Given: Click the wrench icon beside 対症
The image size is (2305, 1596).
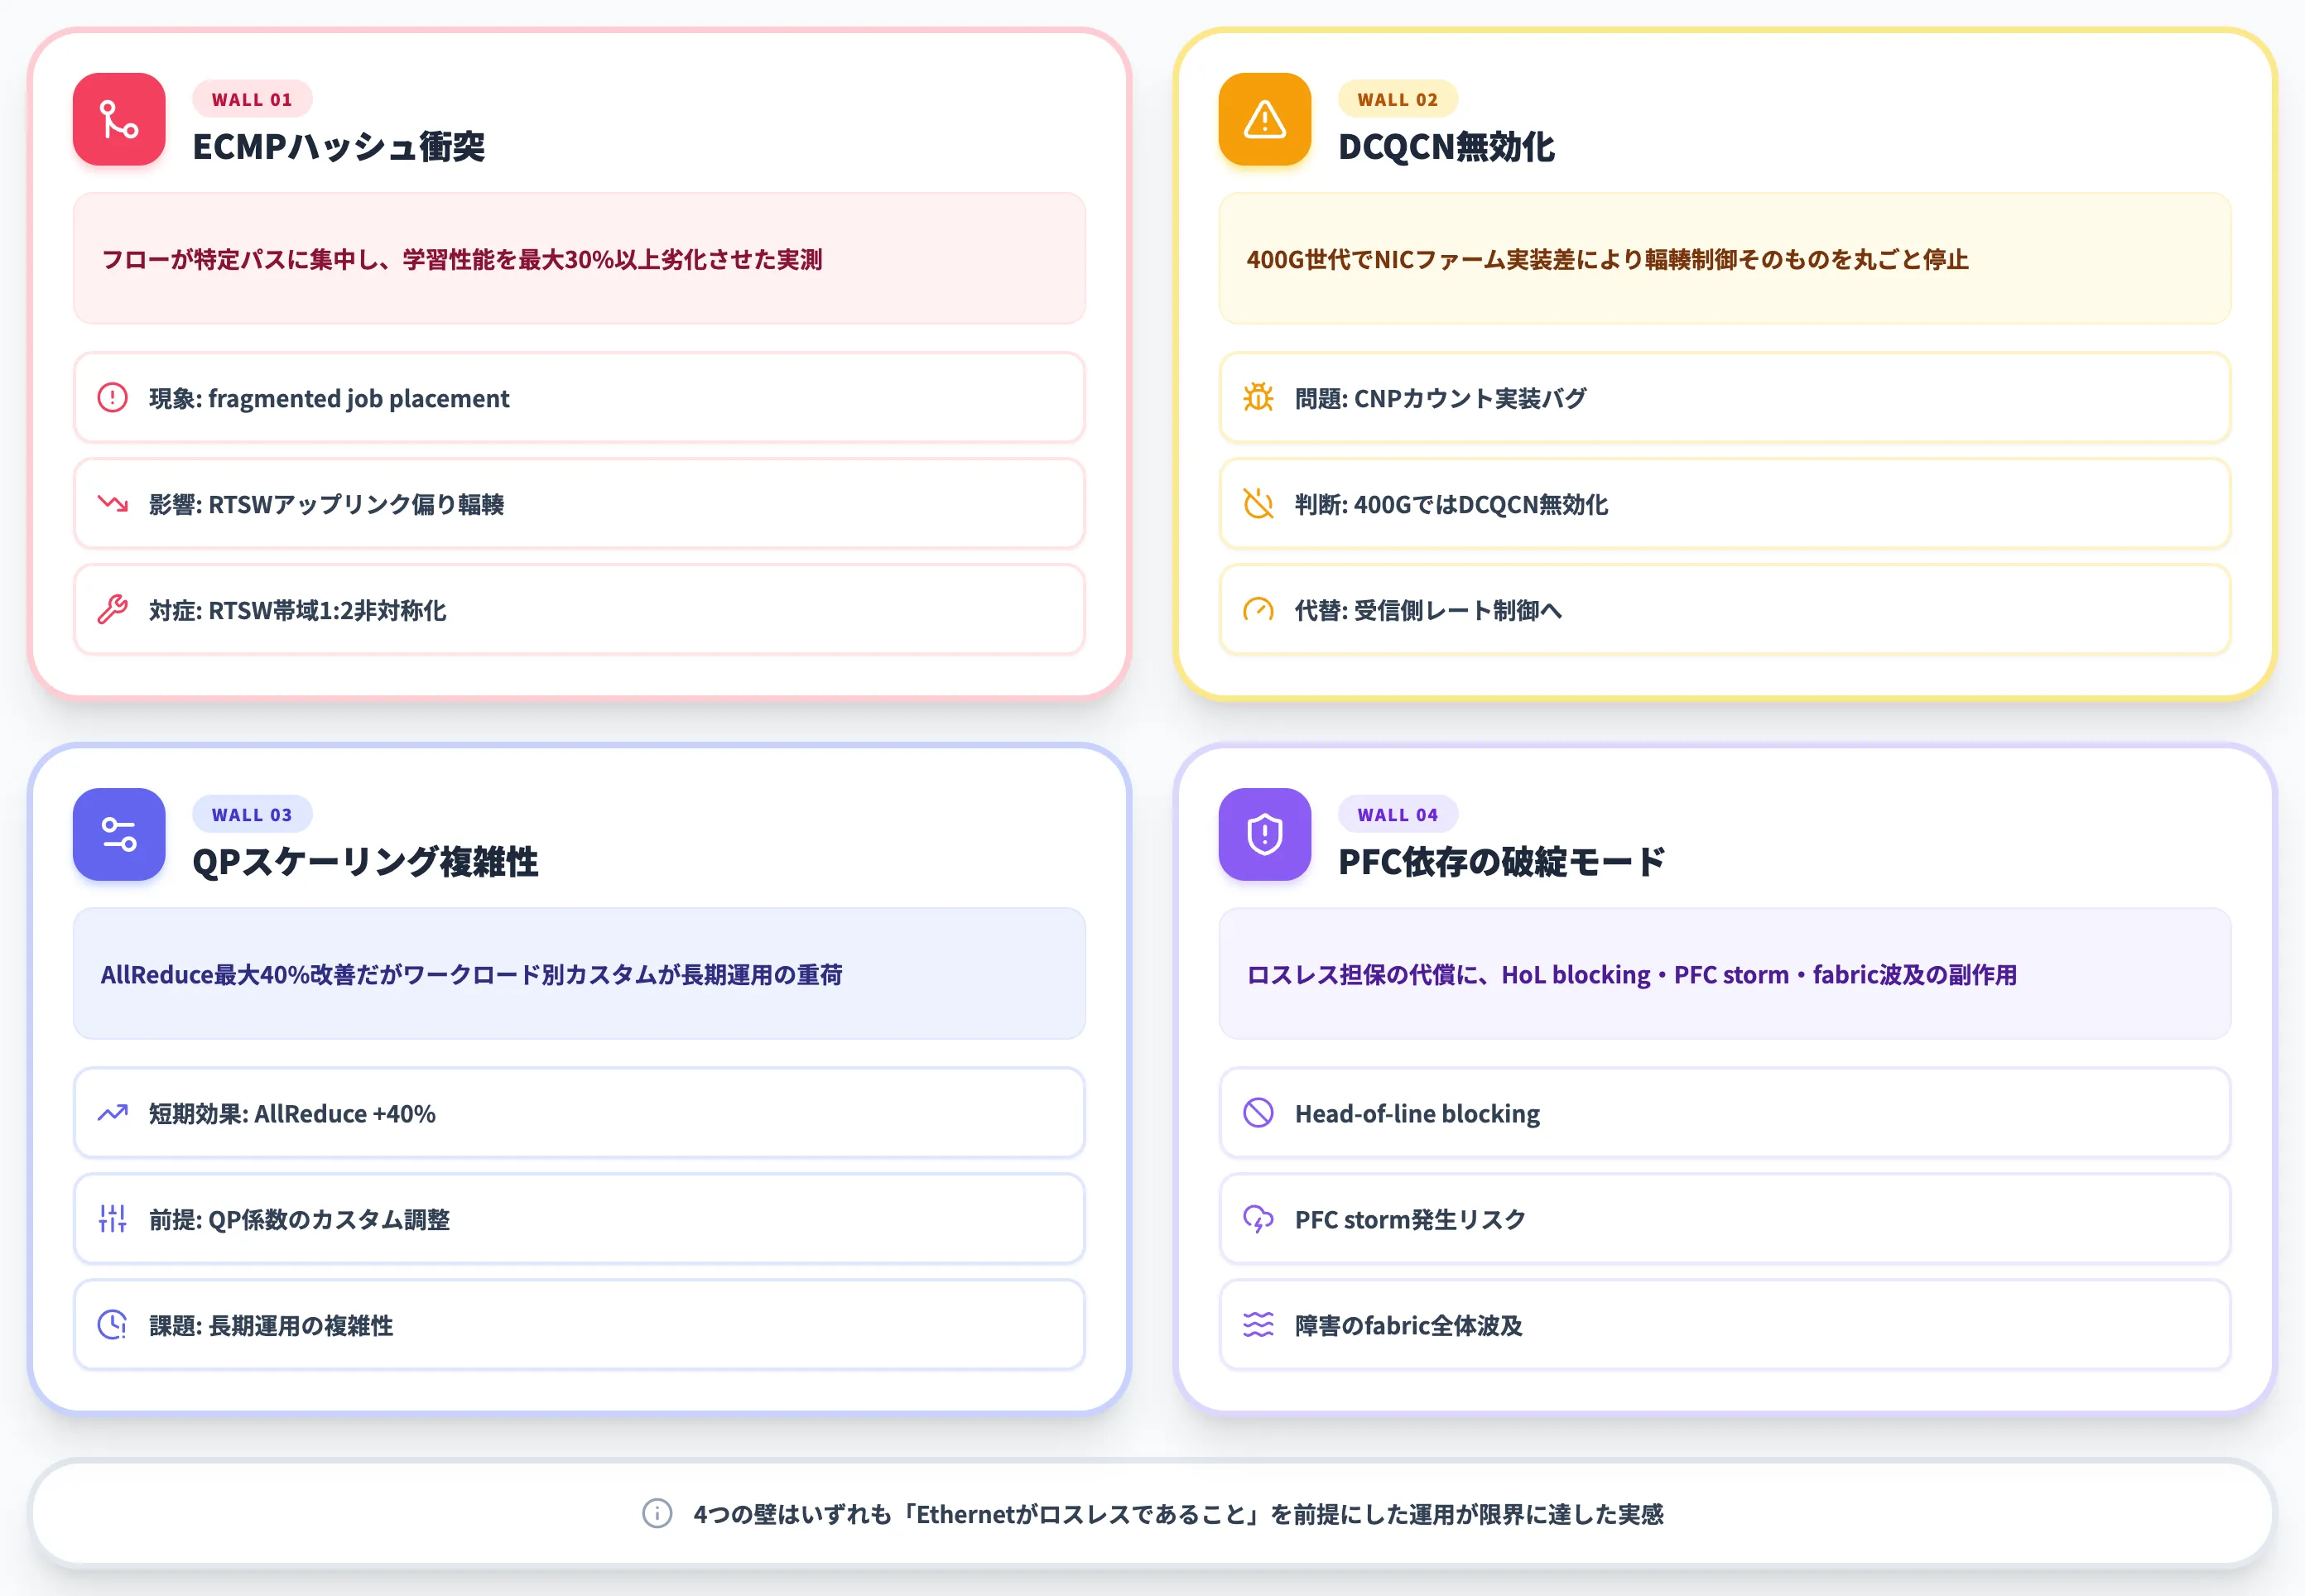Looking at the screenshot, I should (112, 610).
